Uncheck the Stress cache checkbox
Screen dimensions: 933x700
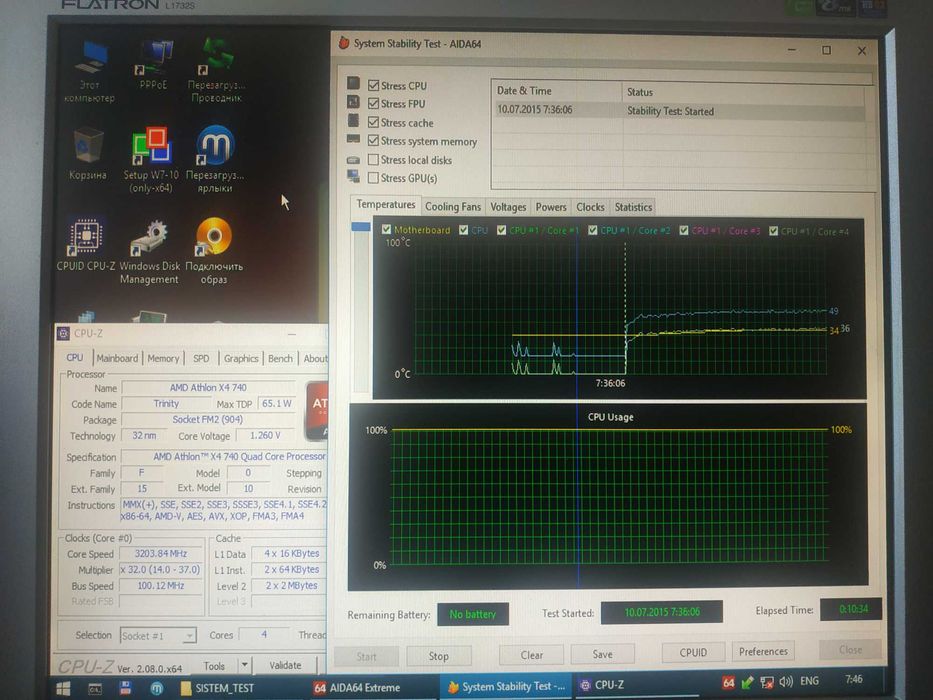coord(374,122)
